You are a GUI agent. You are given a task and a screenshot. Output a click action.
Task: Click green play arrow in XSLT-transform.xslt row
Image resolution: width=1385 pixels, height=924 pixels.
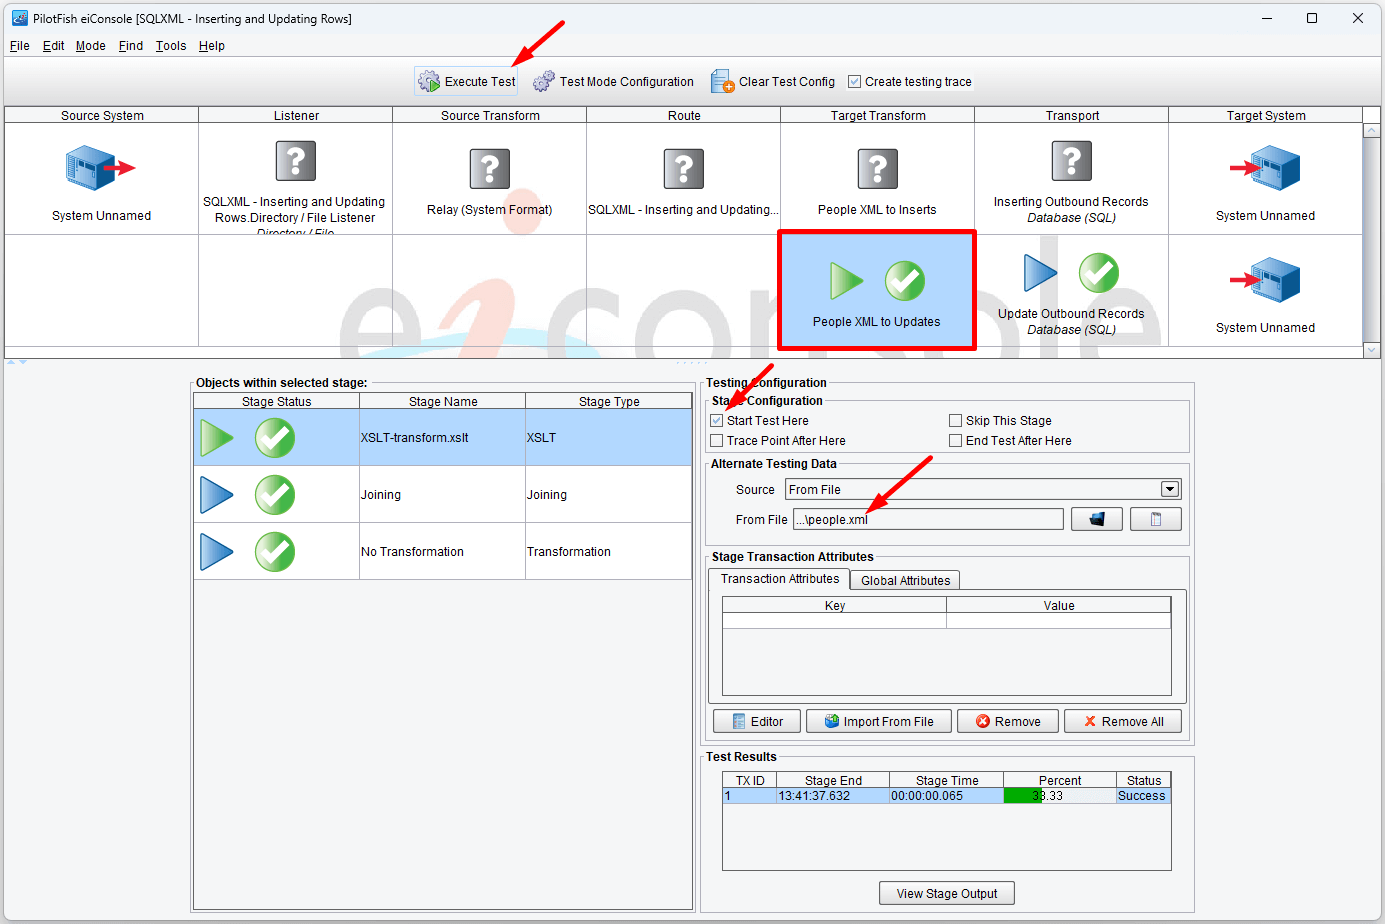pyautogui.click(x=217, y=438)
